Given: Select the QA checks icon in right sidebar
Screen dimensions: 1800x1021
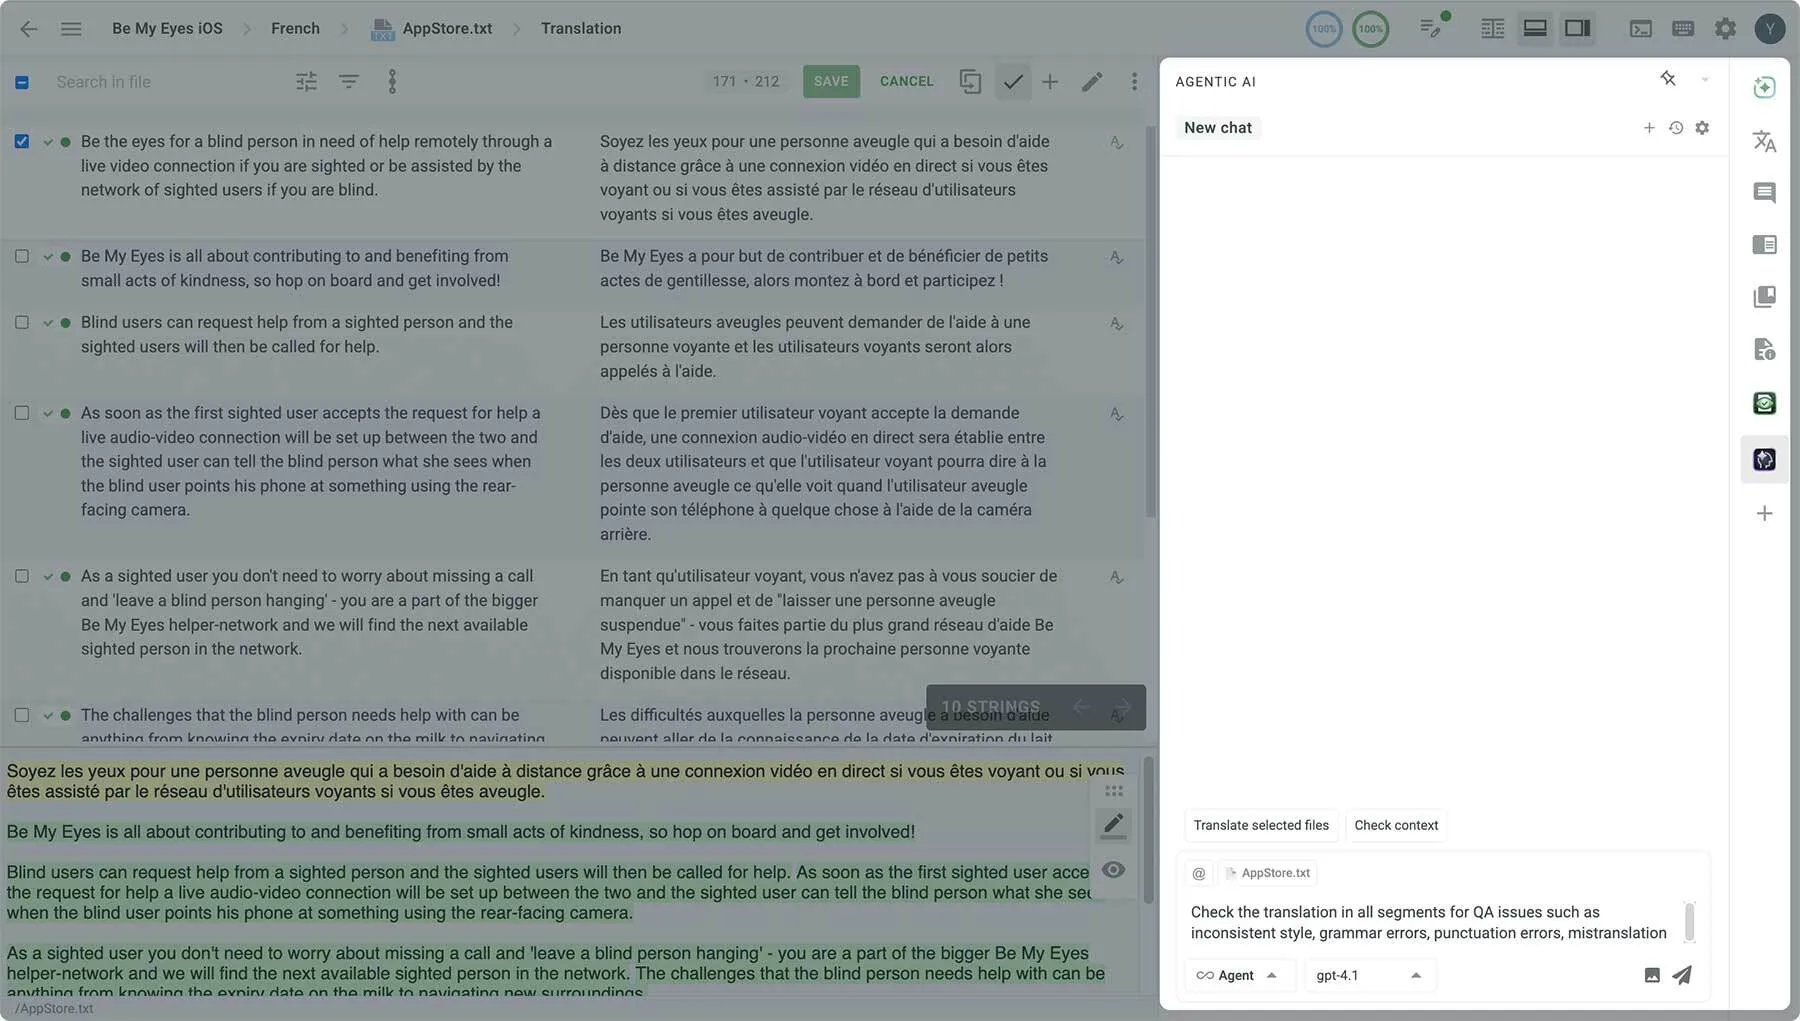Looking at the screenshot, I should (1765, 403).
